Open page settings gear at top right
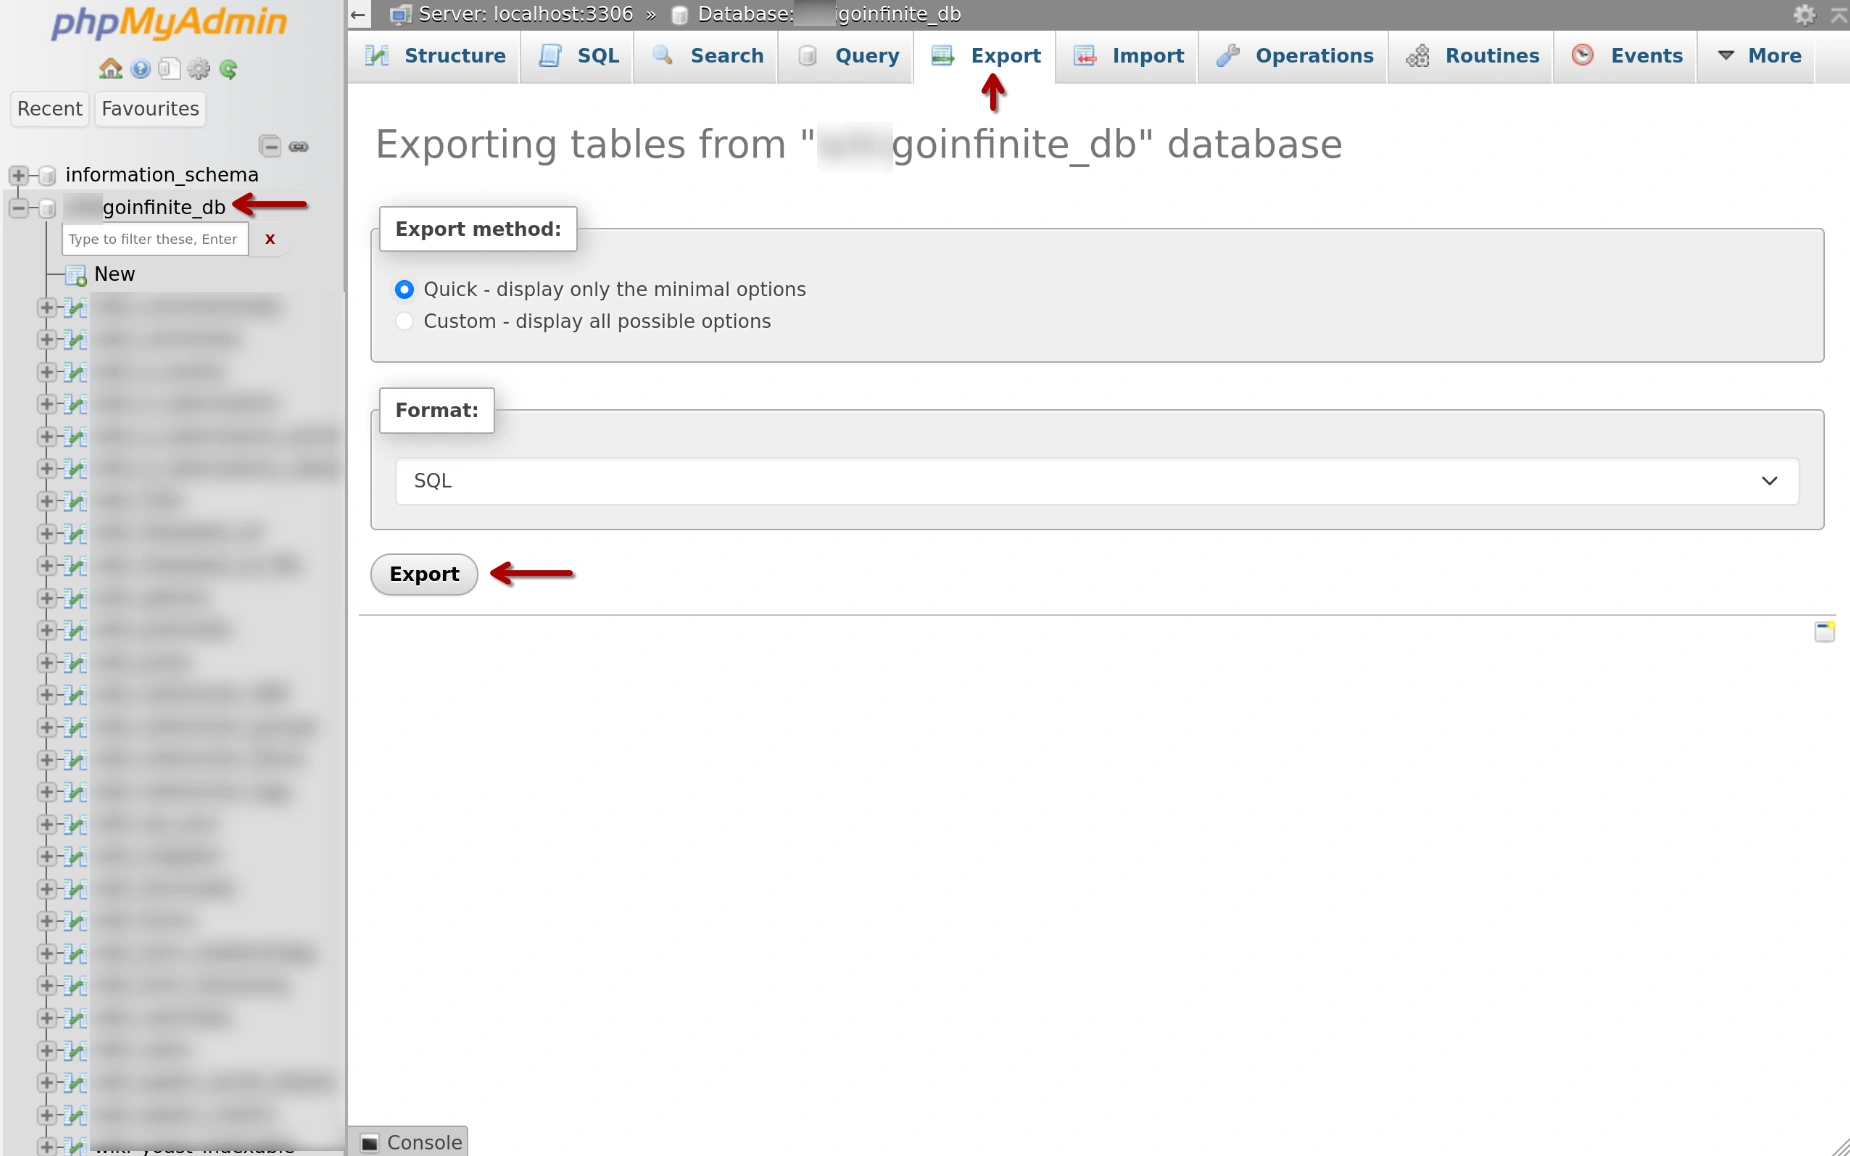Image resolution: width=1850 pixels, height=1156 pixels. pyautogui.click(x=1805, y=14)
